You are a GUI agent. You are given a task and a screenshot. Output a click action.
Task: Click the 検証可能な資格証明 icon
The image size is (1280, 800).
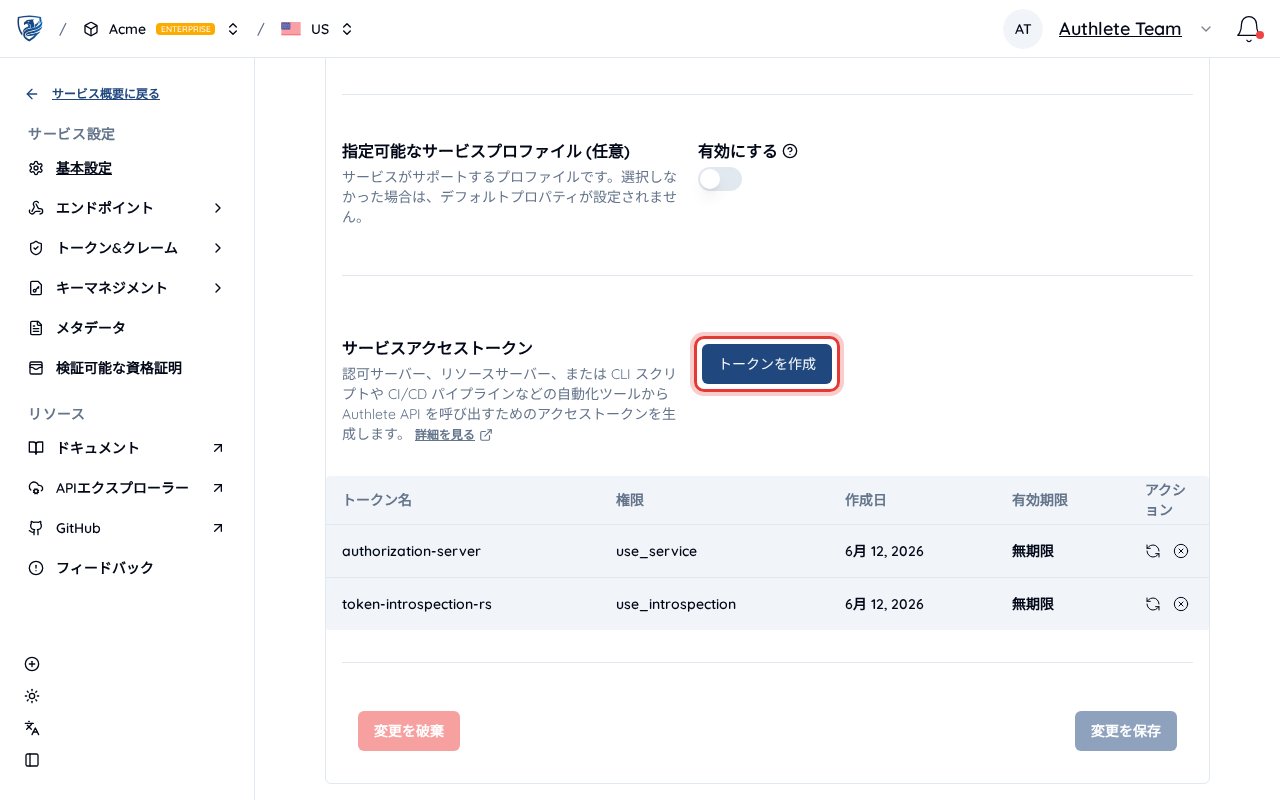click(x=36, y=368)
